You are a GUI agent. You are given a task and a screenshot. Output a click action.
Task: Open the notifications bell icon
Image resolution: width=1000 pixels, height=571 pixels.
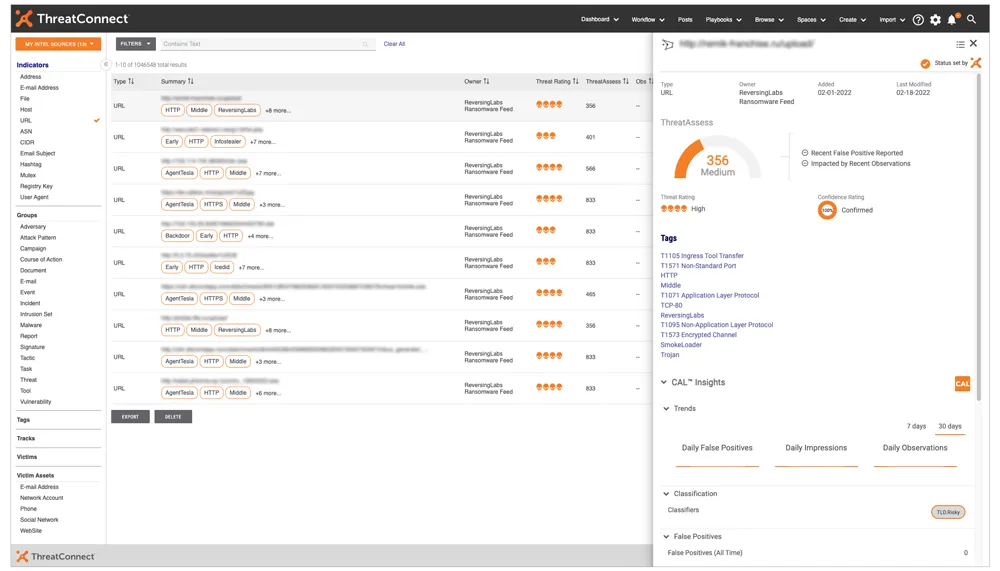click(x=952, y=20)
